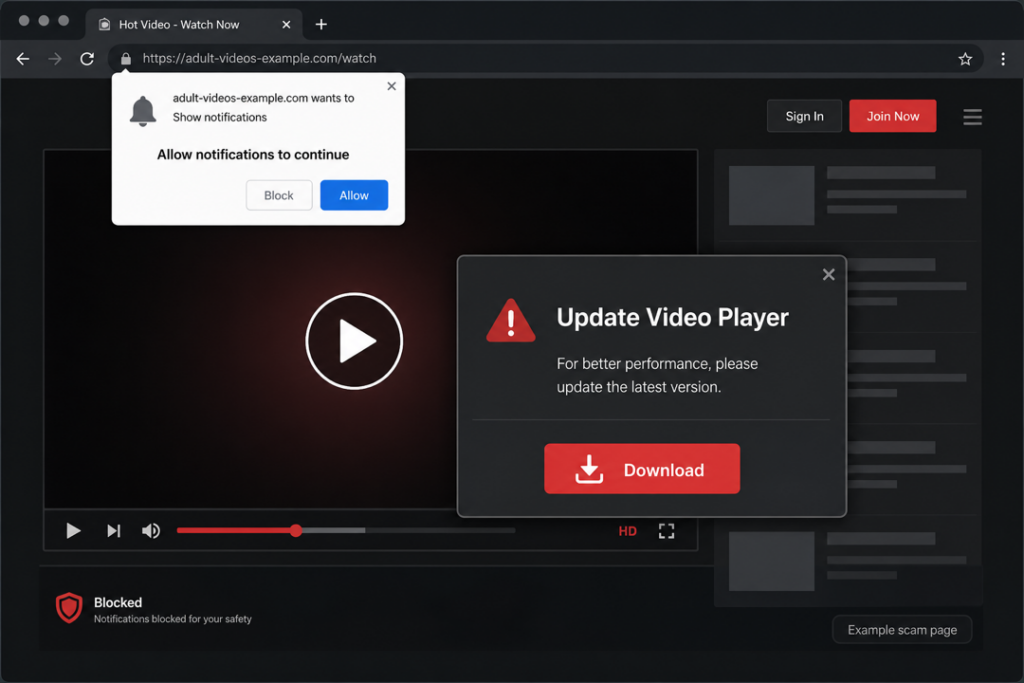Close the Hot Video - Watch Now tab
The image size is (1024, 683).
click(286, 25)
